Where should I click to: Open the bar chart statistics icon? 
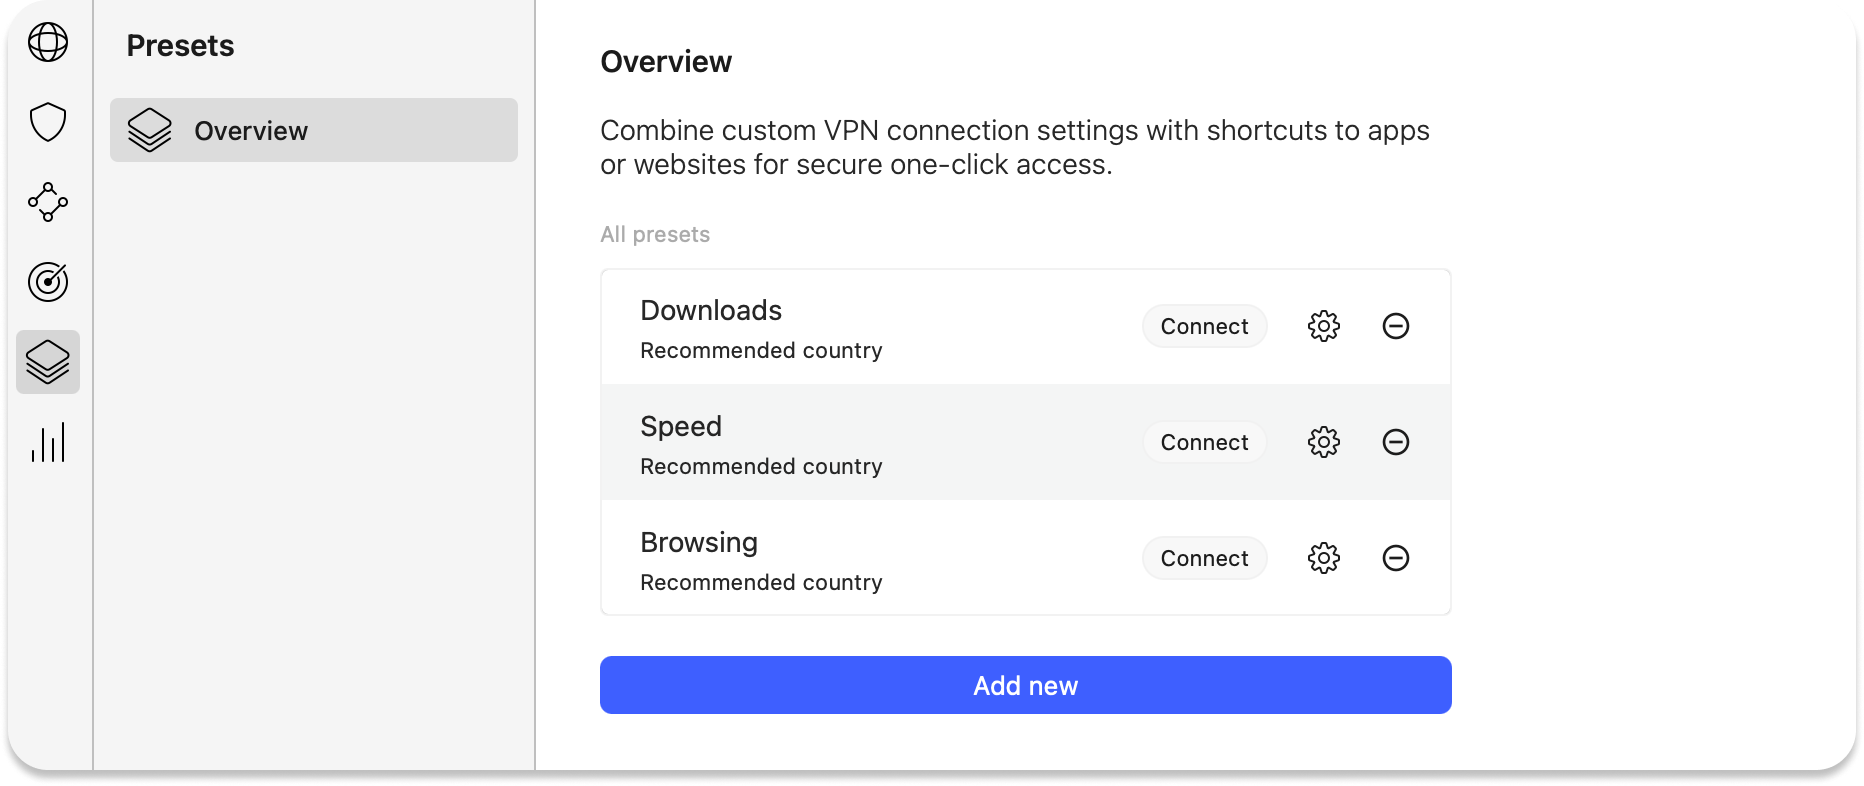point(48,442)
